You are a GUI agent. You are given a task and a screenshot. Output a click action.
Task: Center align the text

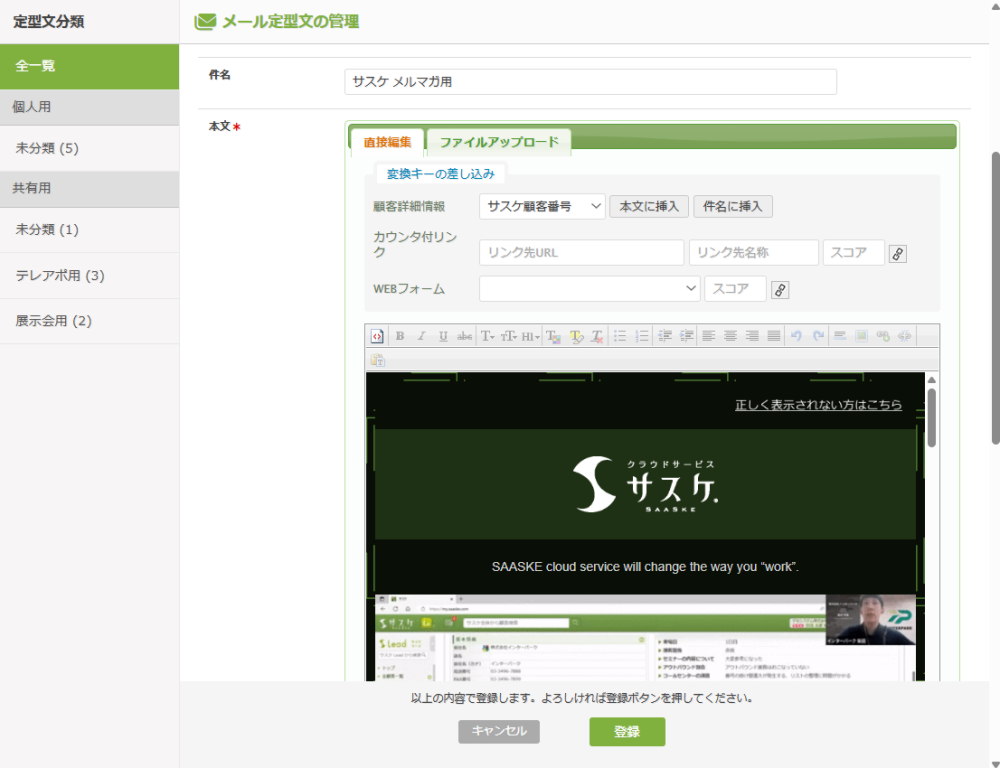[730, 336]
